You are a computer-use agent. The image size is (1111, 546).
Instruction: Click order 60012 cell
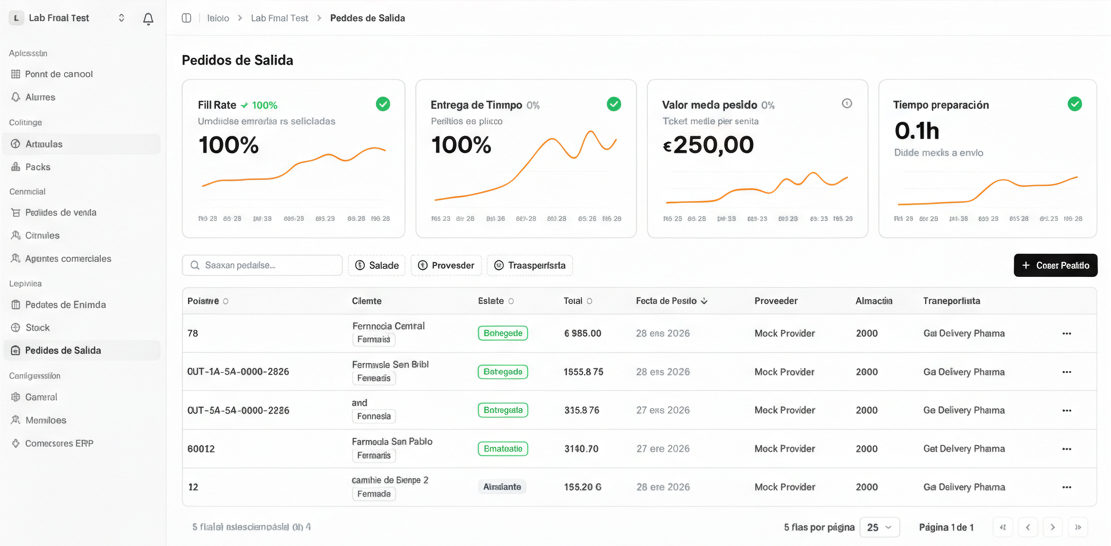click(201, 448)
